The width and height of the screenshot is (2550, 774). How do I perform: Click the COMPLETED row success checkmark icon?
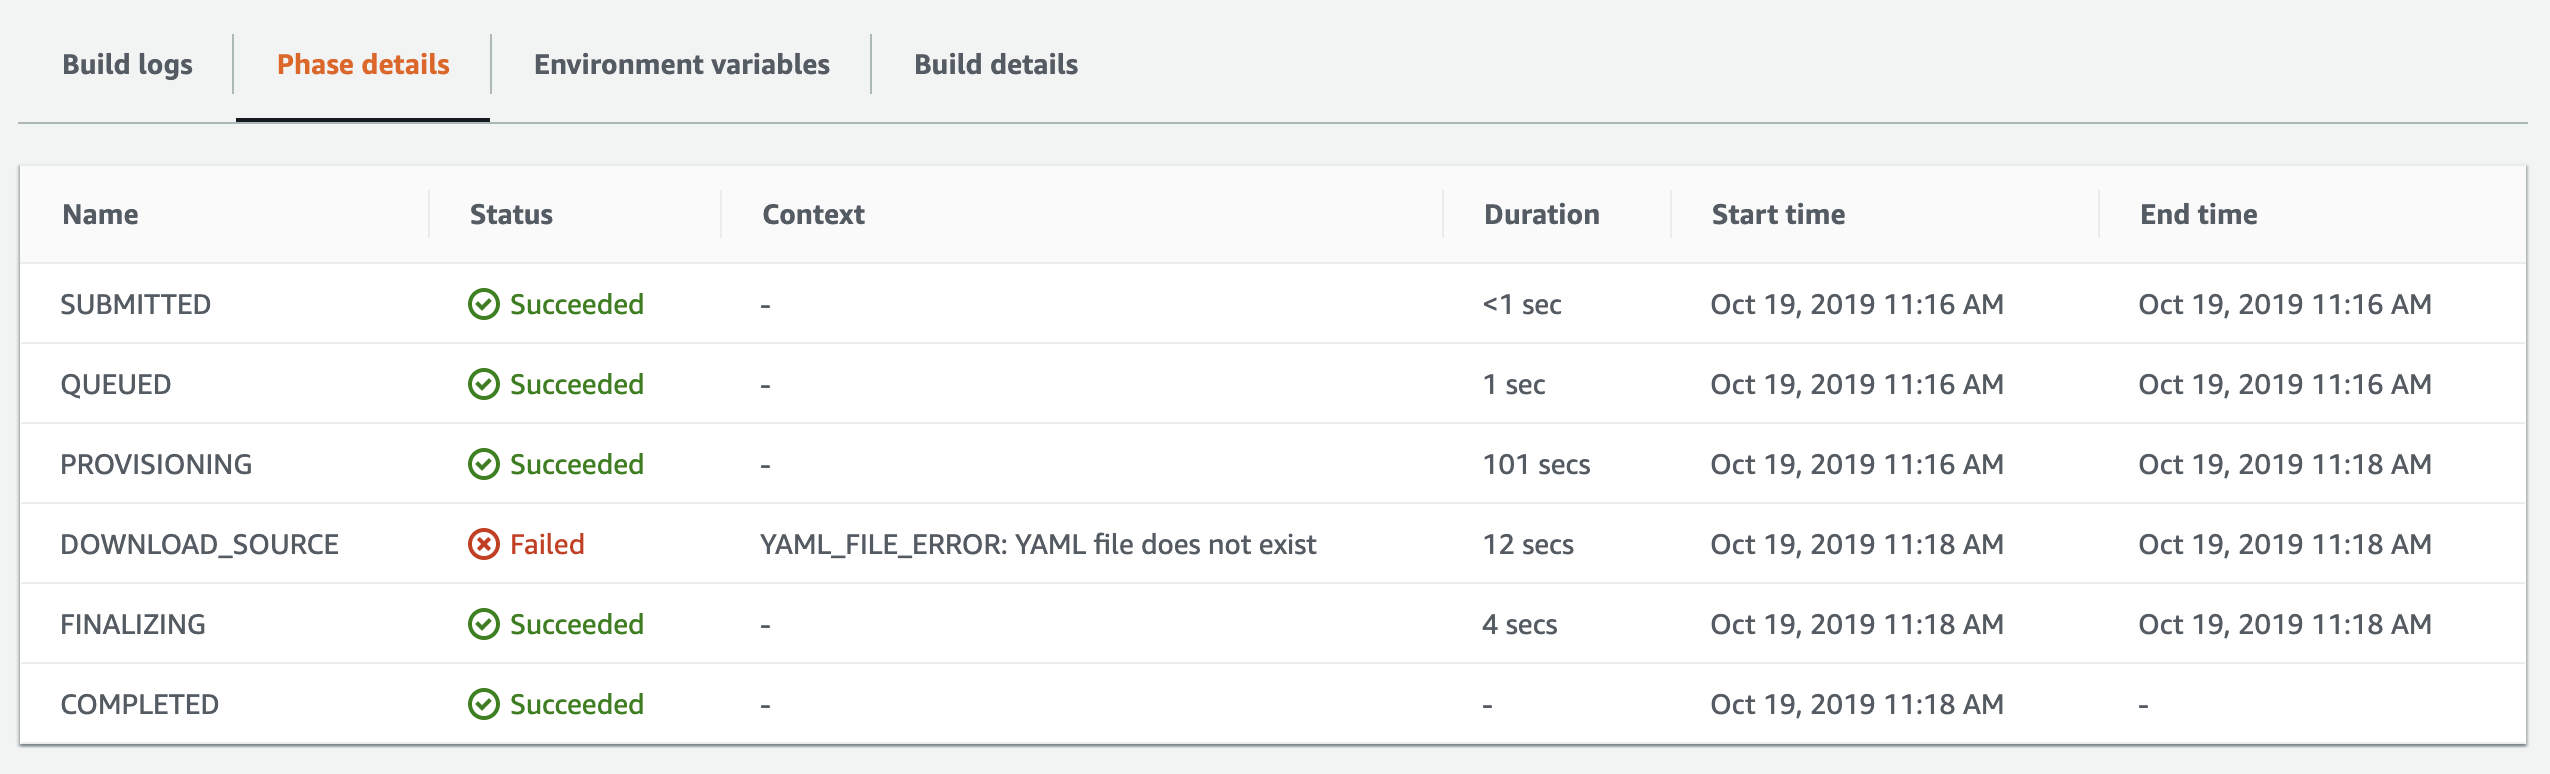click(484, 704)
